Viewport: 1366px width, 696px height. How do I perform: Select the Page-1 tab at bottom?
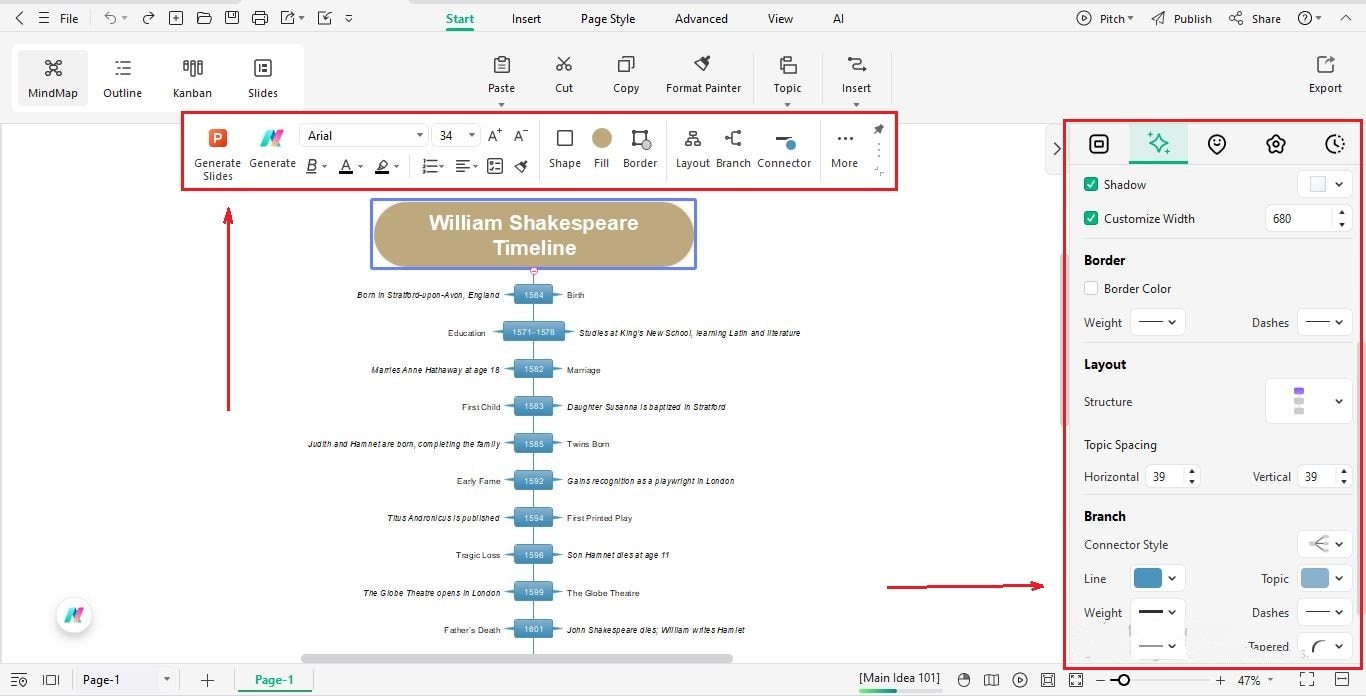click(x=274, y=680)
